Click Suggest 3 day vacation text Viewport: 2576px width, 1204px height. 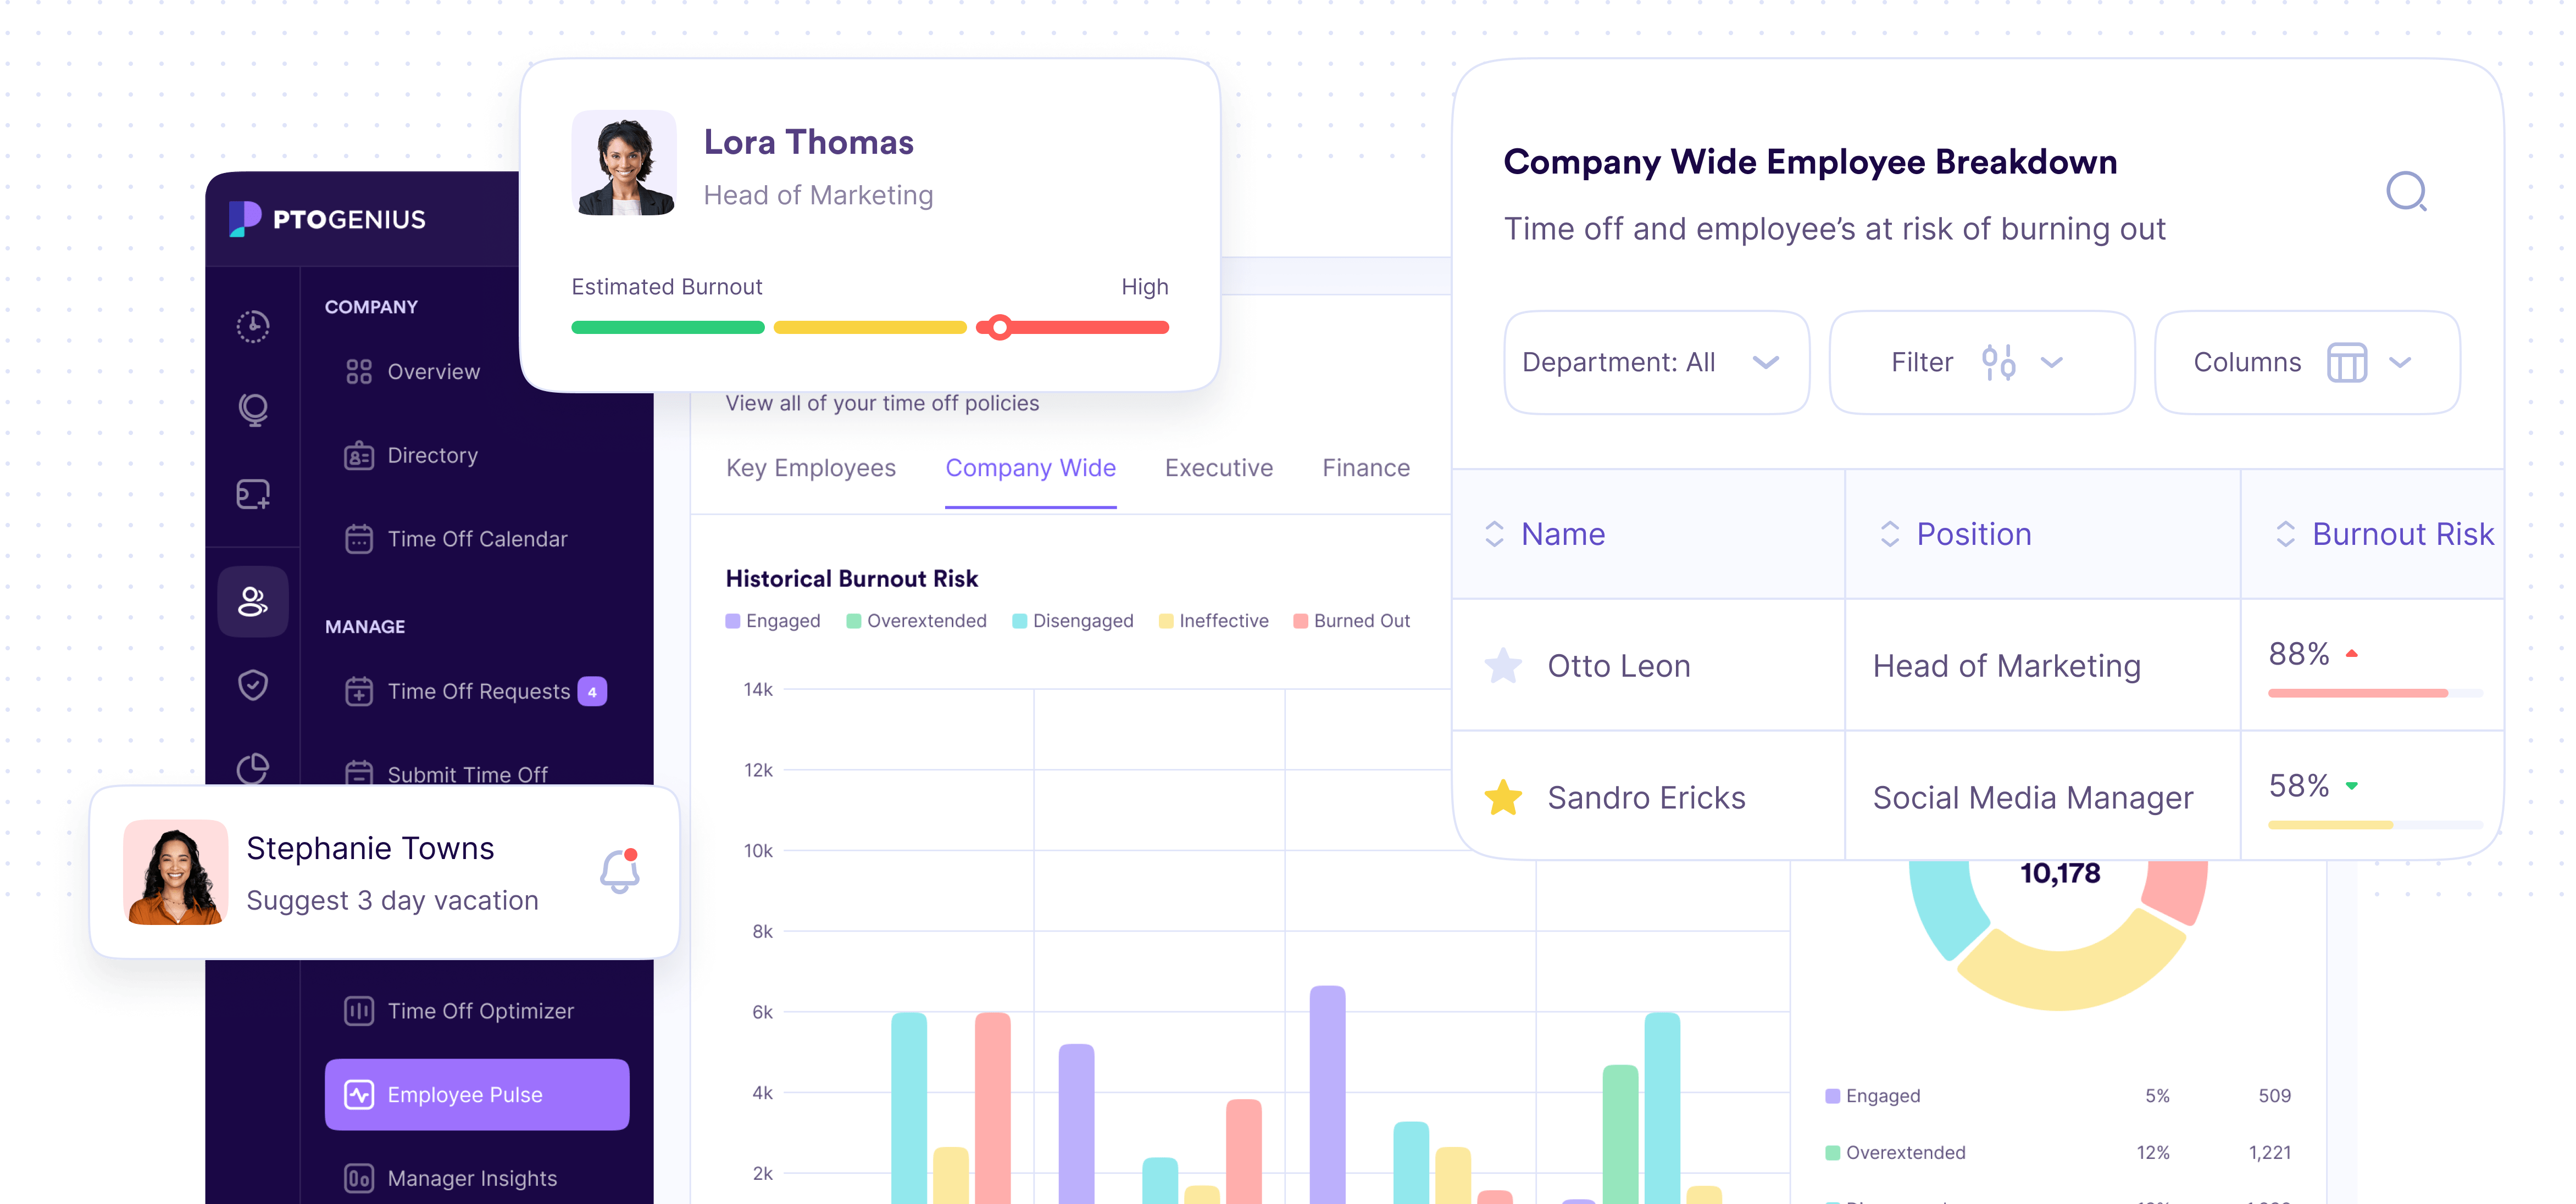[392, 901]
